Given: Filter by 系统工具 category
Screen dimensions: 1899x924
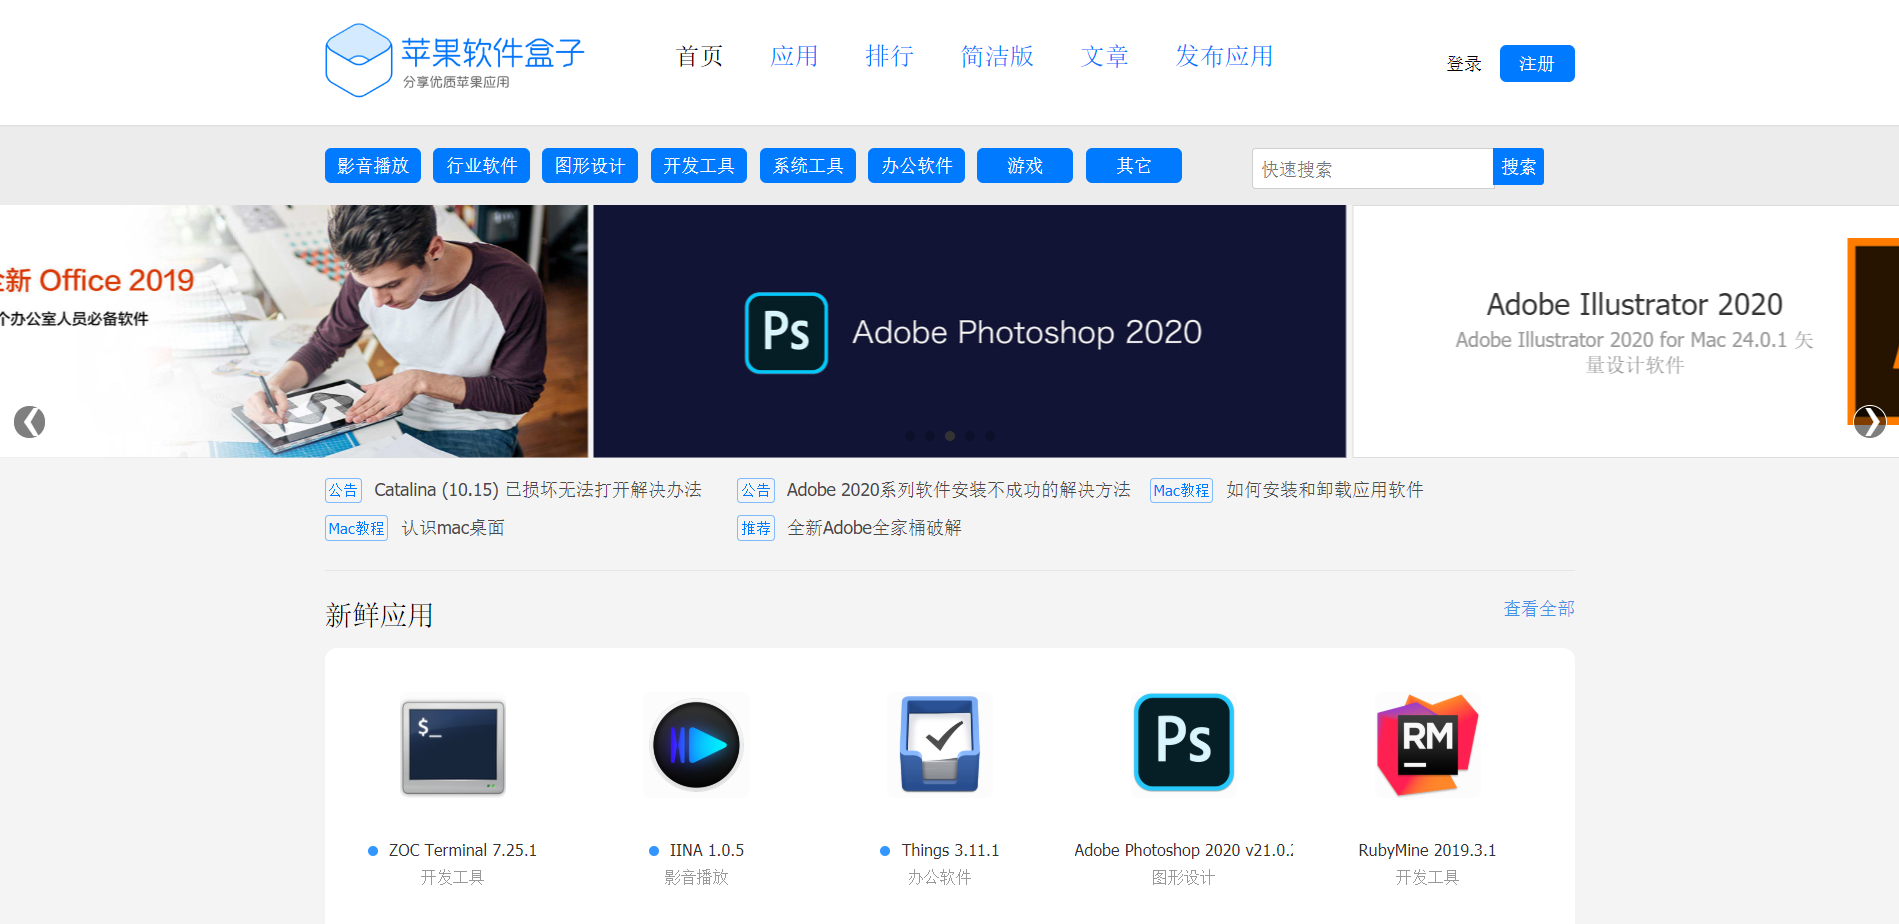Looking at the screenshot, I should [808, 166].
